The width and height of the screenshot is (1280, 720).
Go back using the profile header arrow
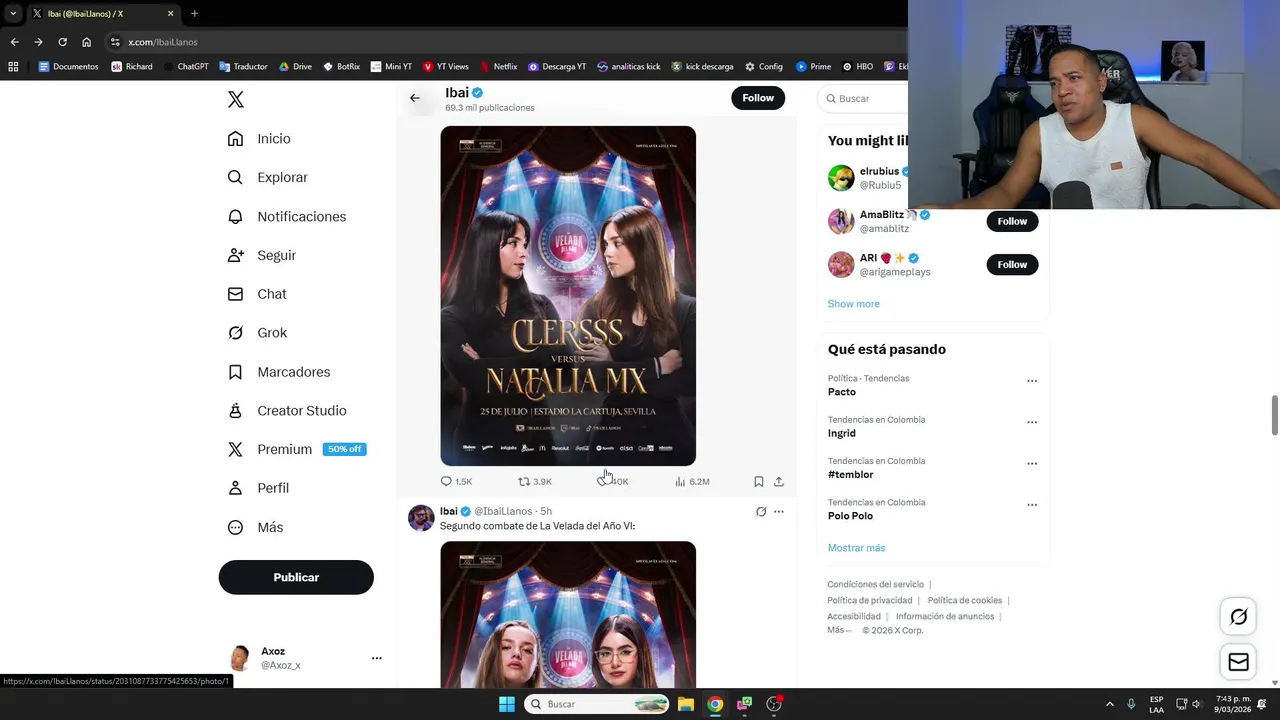415,98
